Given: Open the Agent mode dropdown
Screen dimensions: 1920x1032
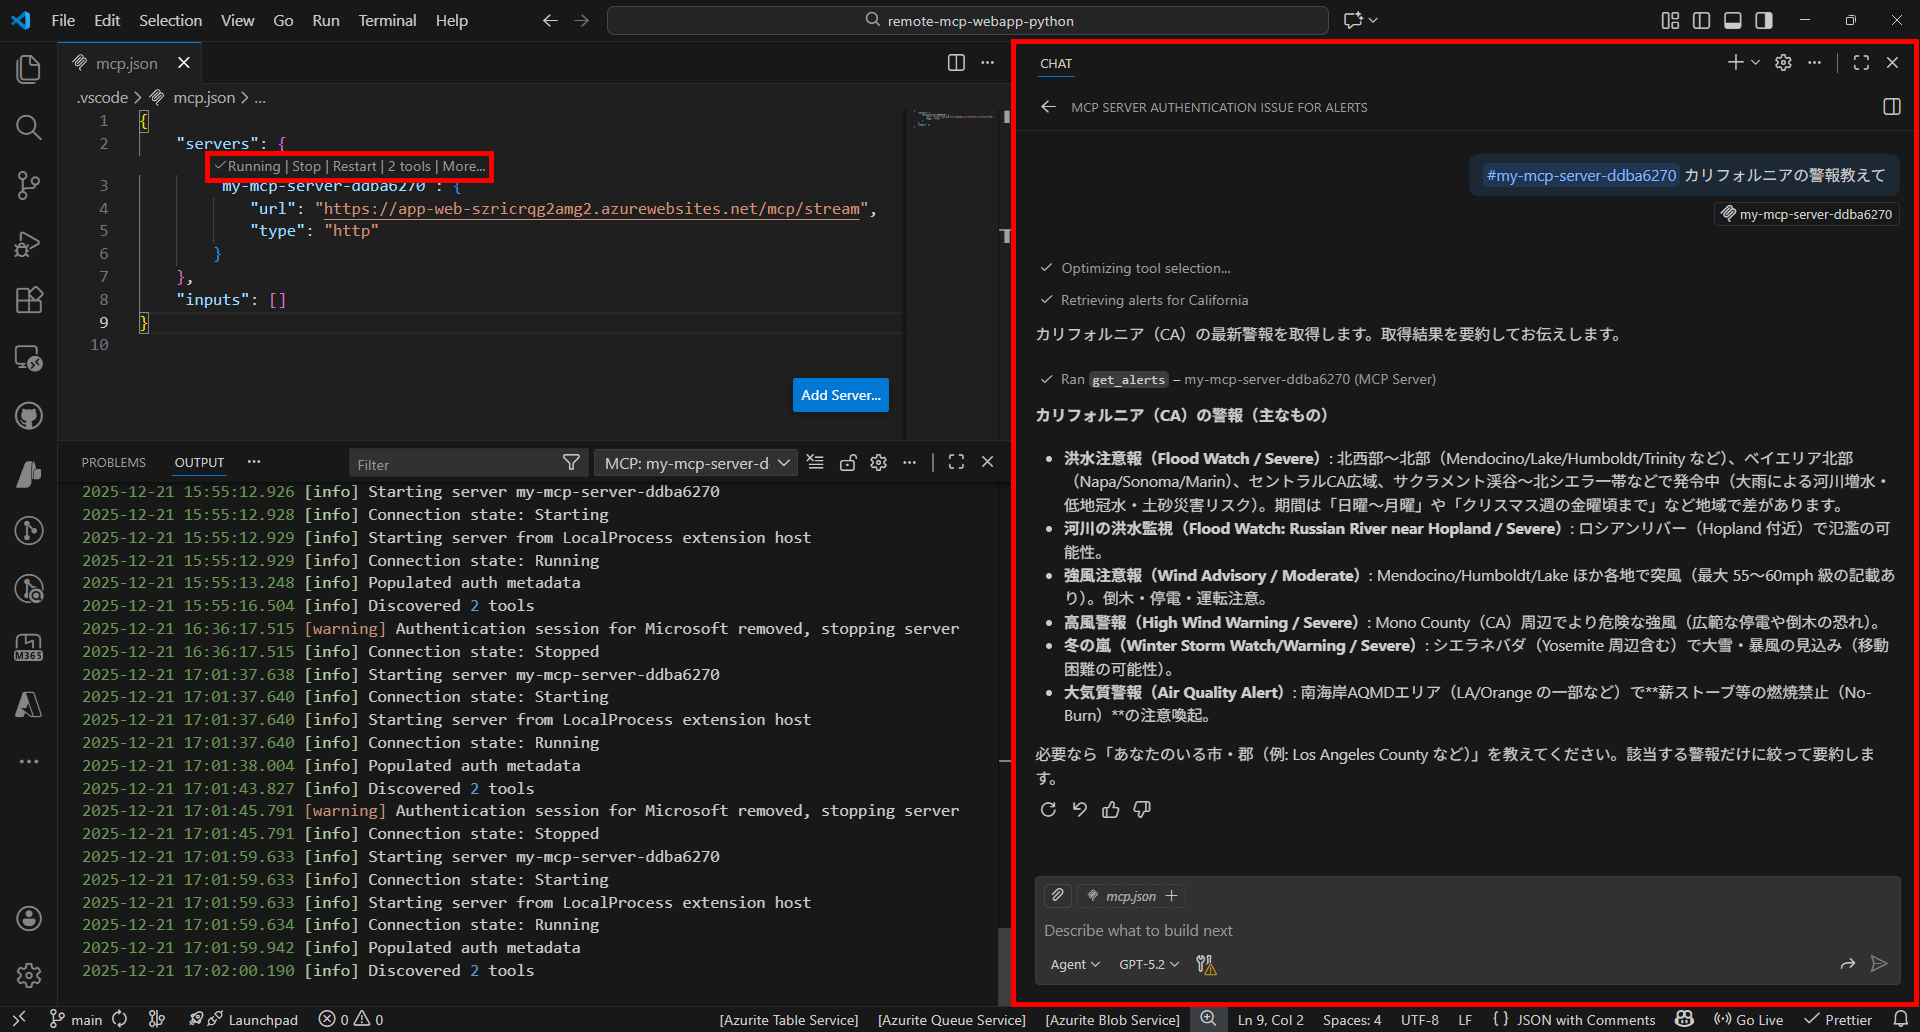Looking at the screenshot, I should click(x=1074, y=965).
